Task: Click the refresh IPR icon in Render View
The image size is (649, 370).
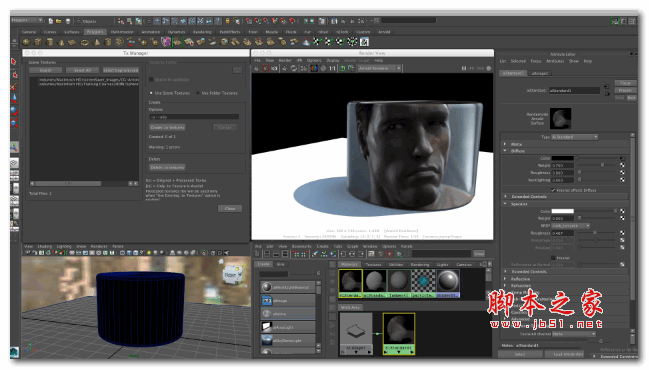Action: (x=293, y=68)
